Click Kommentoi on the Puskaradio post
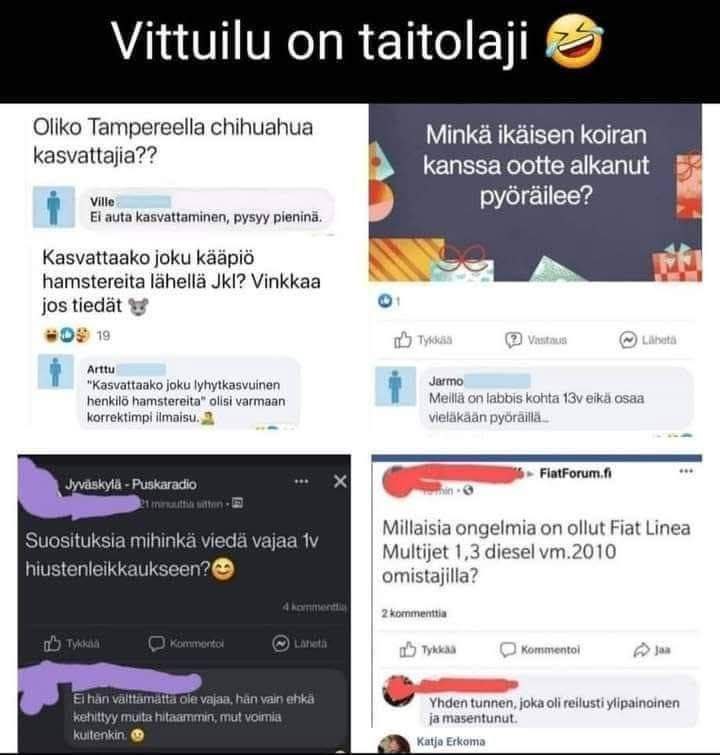The width and height of the screenshot is (720, 755). (x=186, y=643)
